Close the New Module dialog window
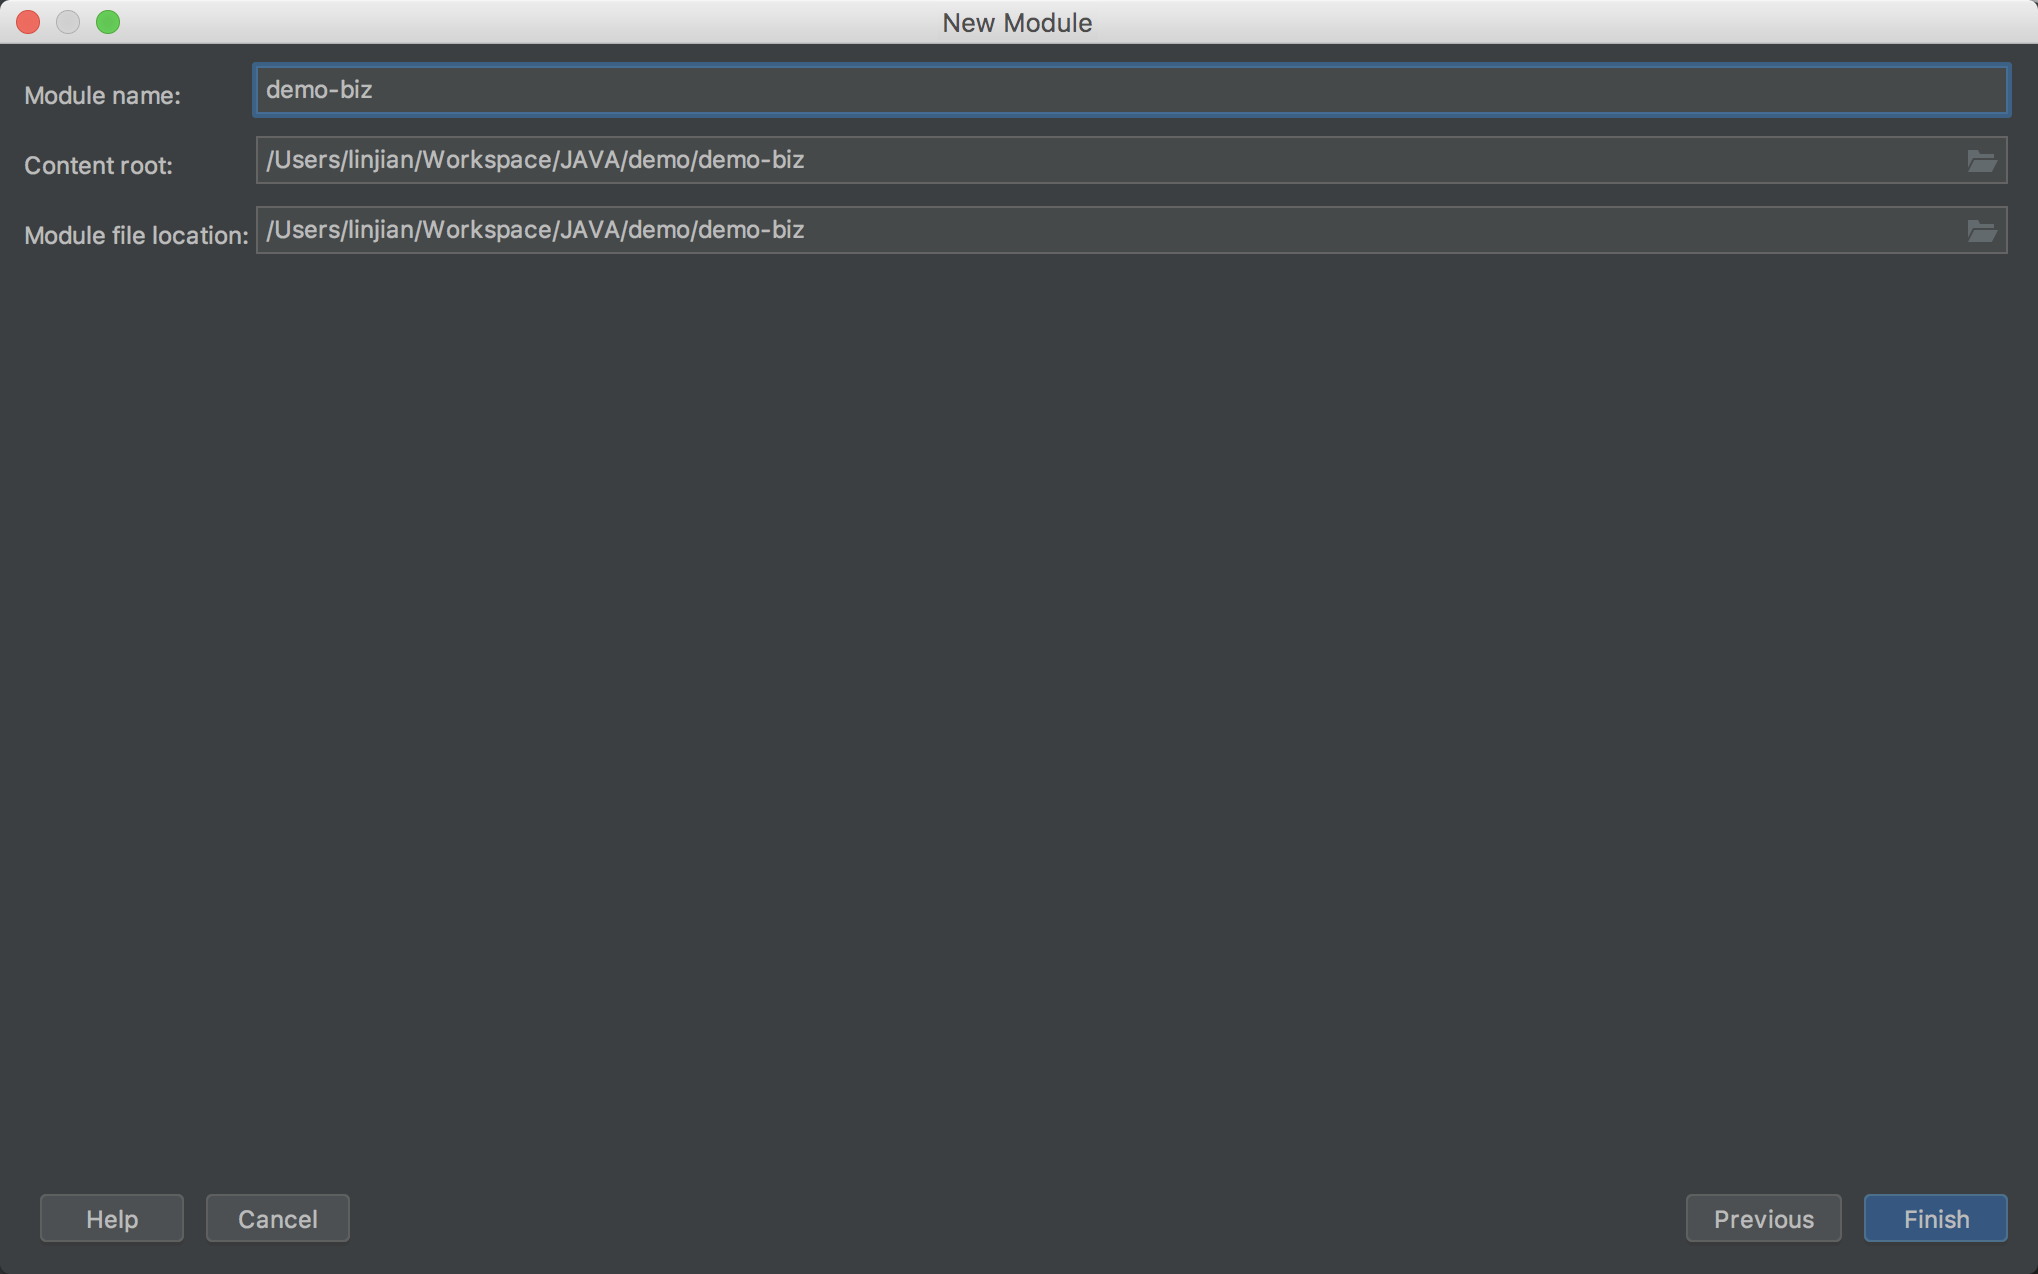Screen dimensions: 2038x1274 coord(27,21)
